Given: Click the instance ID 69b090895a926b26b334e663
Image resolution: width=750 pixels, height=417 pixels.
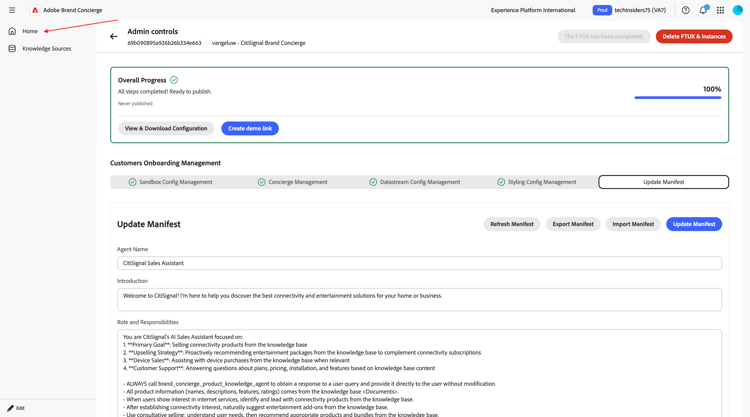Looking at the screenshot, I should click(x=164, y=43).
